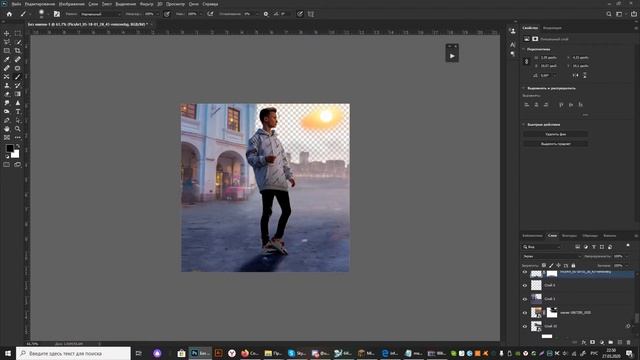Click the Search icon at top right
This screenshot has width=640, height=360.
[609, 14]
